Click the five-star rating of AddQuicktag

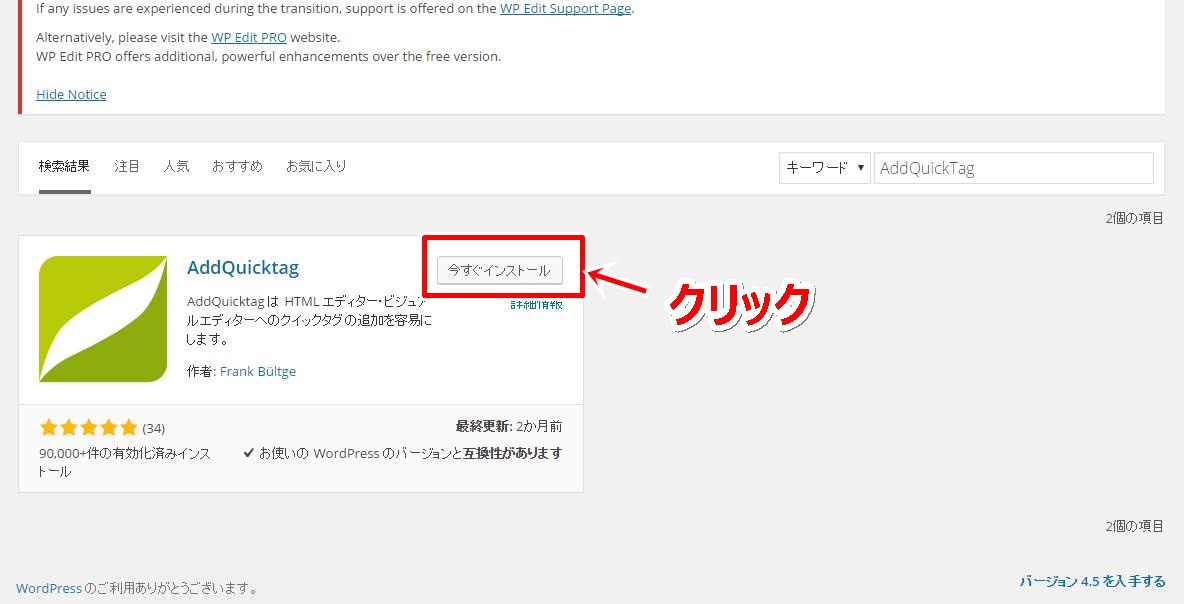pyautogui.click(x=88, y=428)
